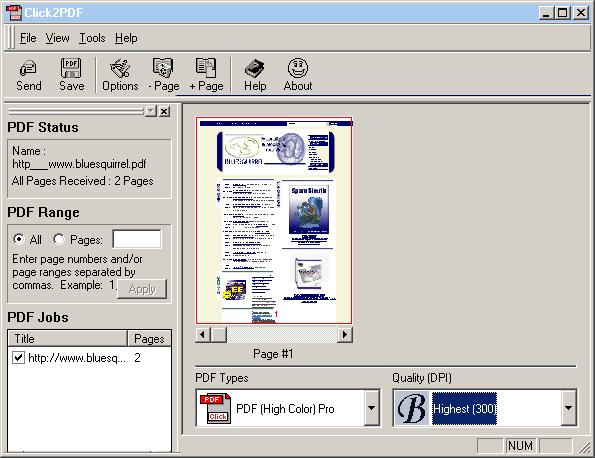
Task: Select the Pages radio button
Action: (x=59, y=239)
